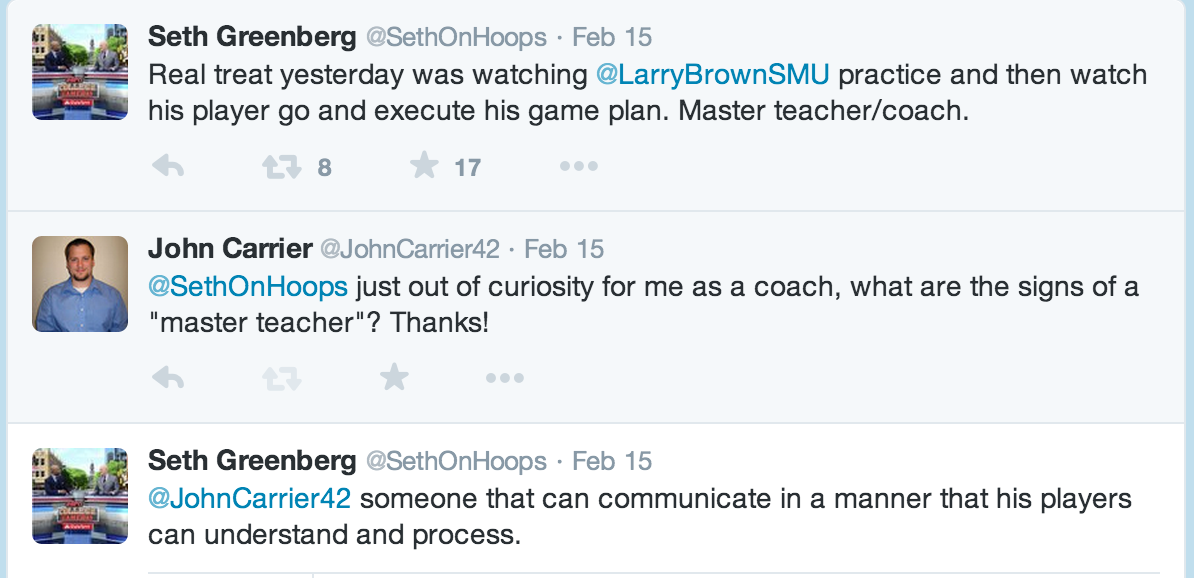Open the @JohnCarrier42 mention in reply
The width and height of the screenshot is (1194, 578).
249,498
